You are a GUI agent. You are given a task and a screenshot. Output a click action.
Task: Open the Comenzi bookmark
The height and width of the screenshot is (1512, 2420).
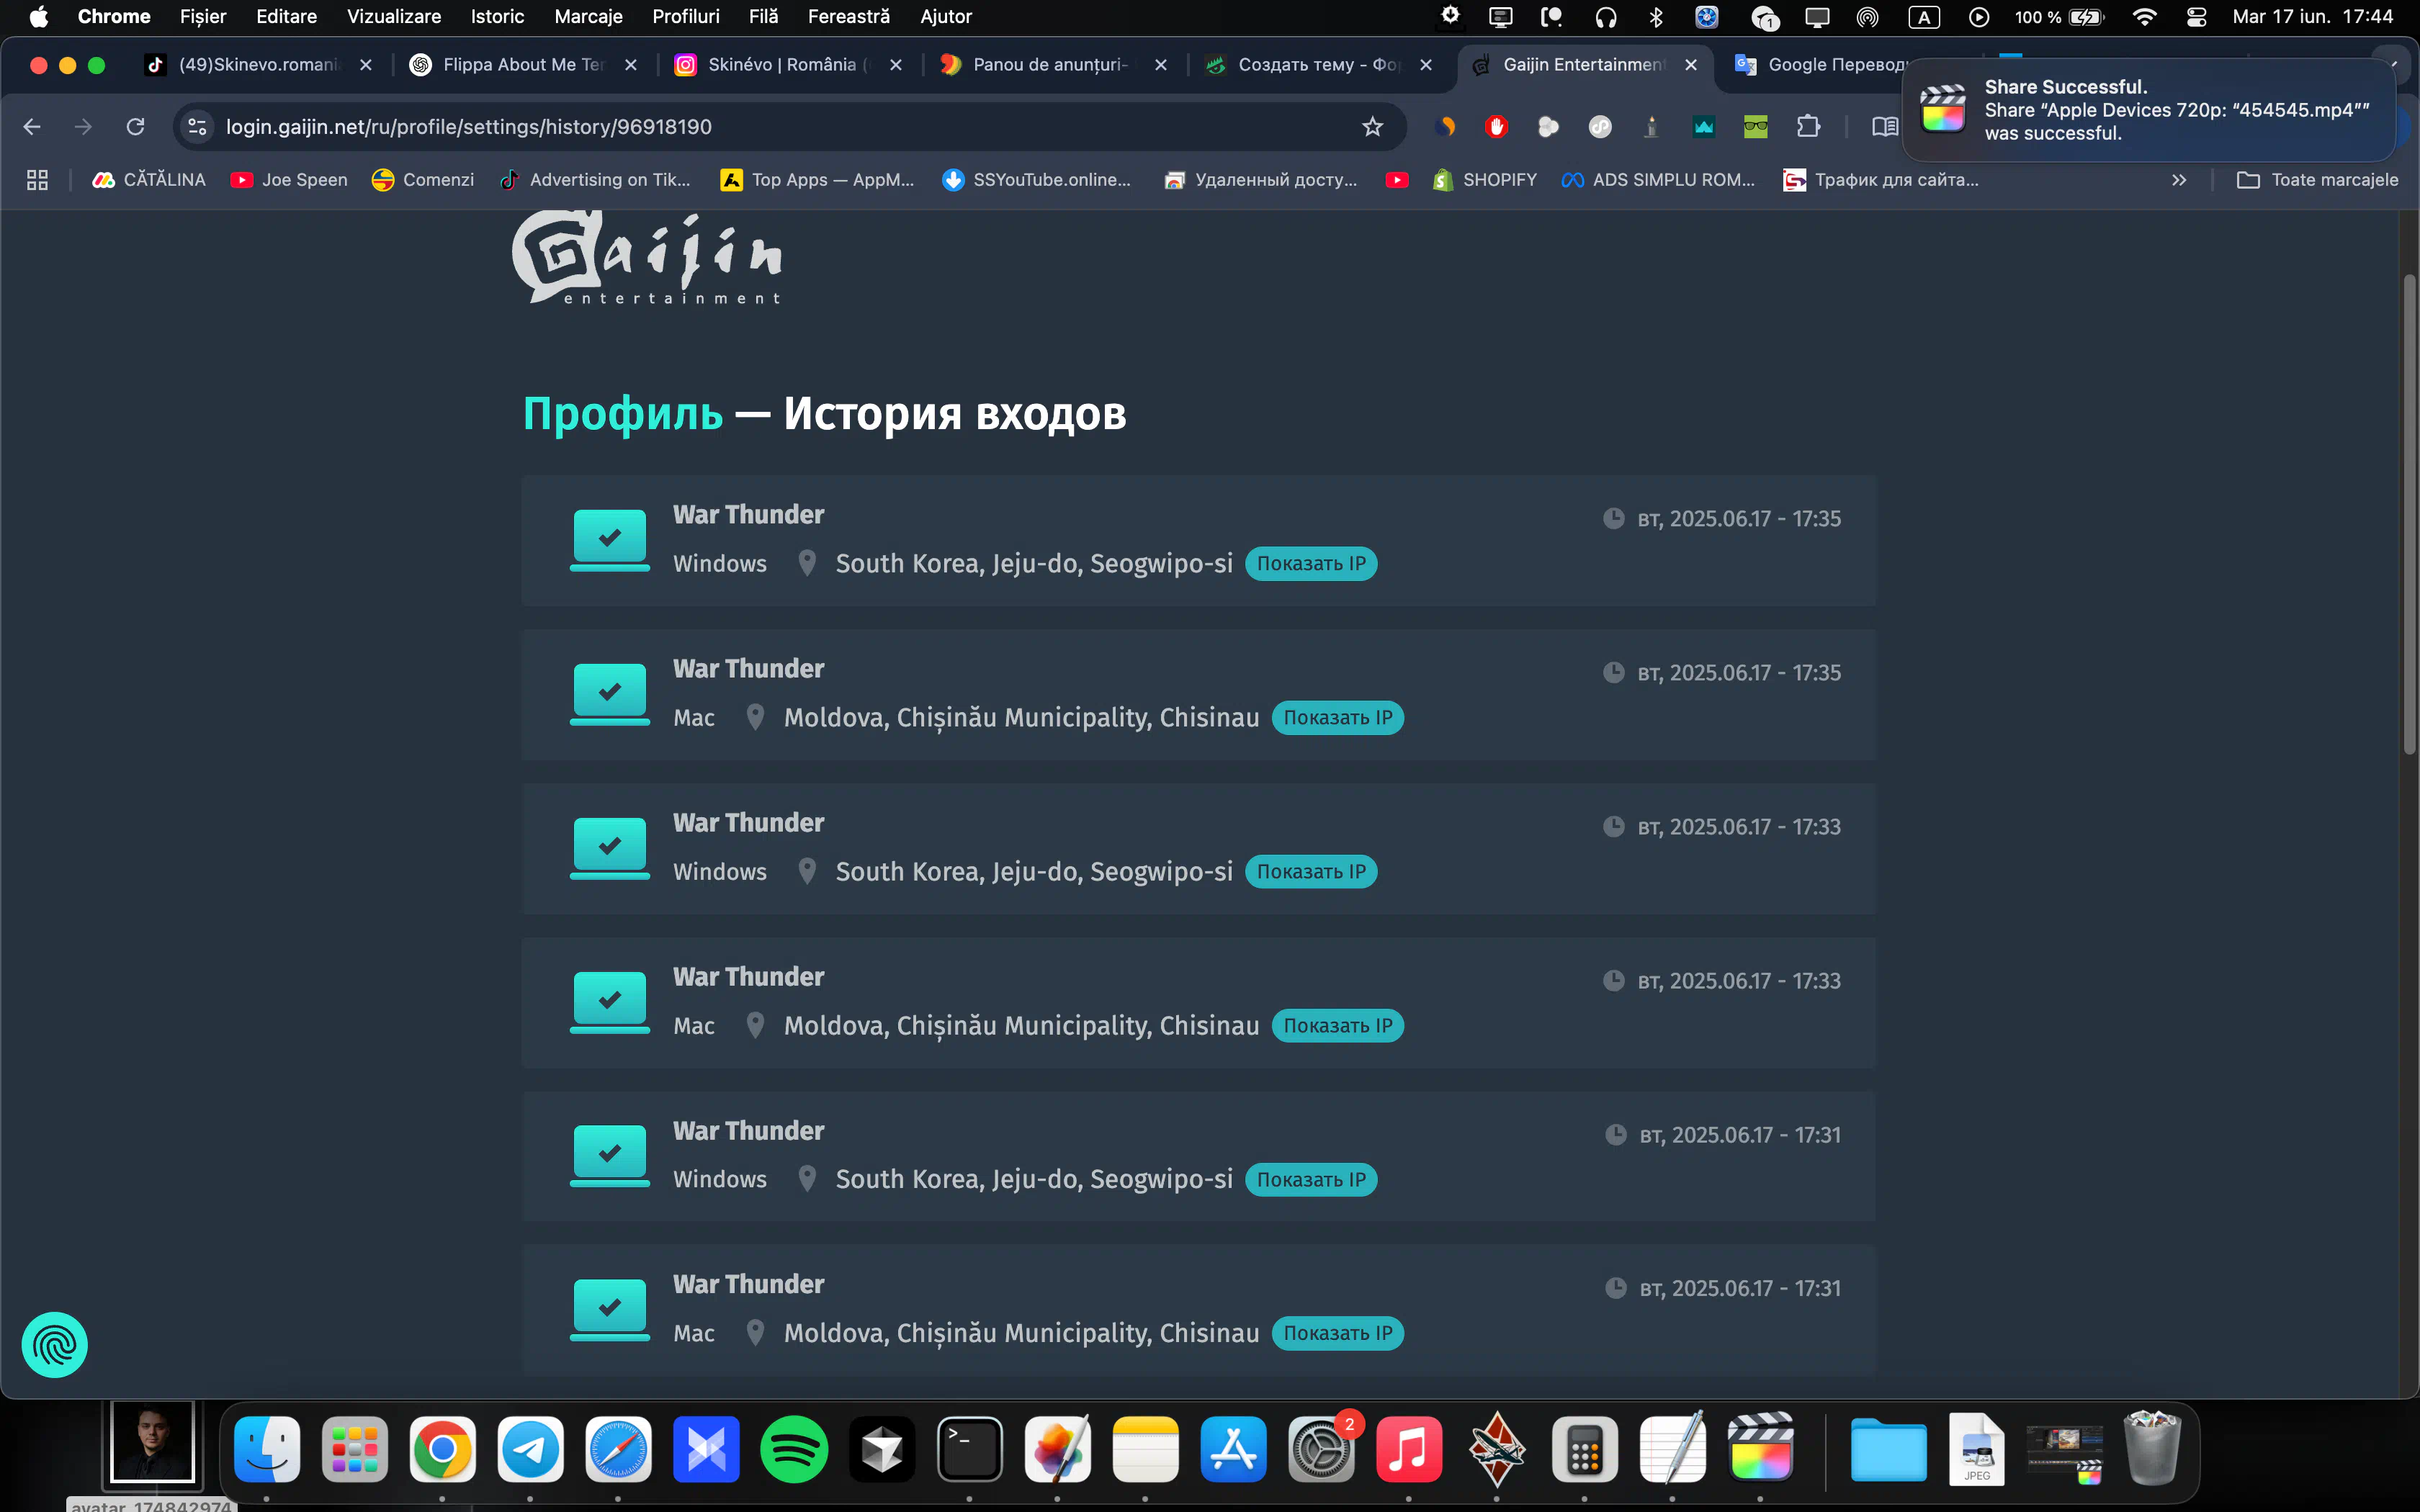(x=423, y=180)
